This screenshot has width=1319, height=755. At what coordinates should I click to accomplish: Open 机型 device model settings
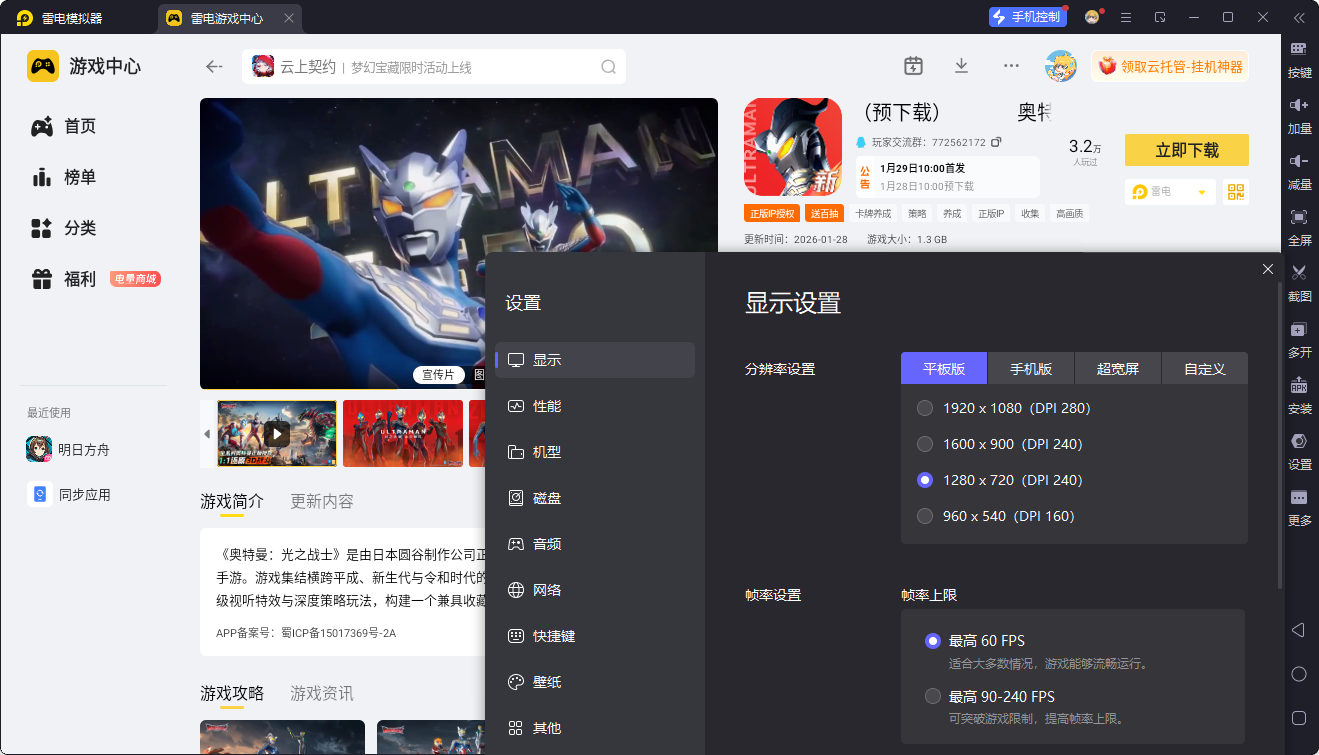point(595,452)
